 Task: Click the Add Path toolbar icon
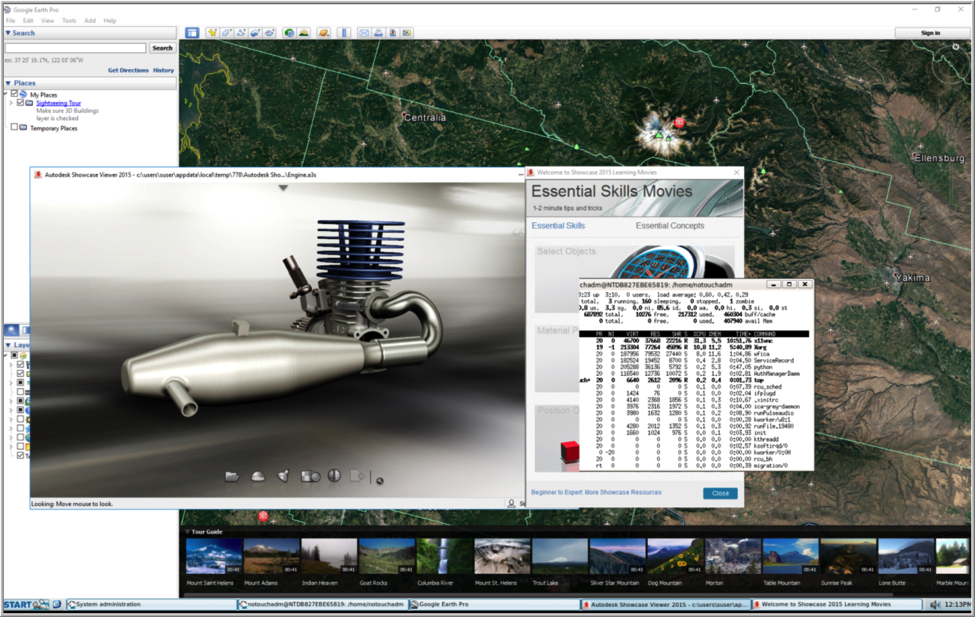click(241, 33)
